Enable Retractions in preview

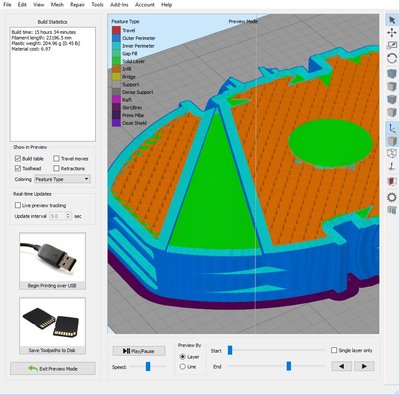click(56, 168)
